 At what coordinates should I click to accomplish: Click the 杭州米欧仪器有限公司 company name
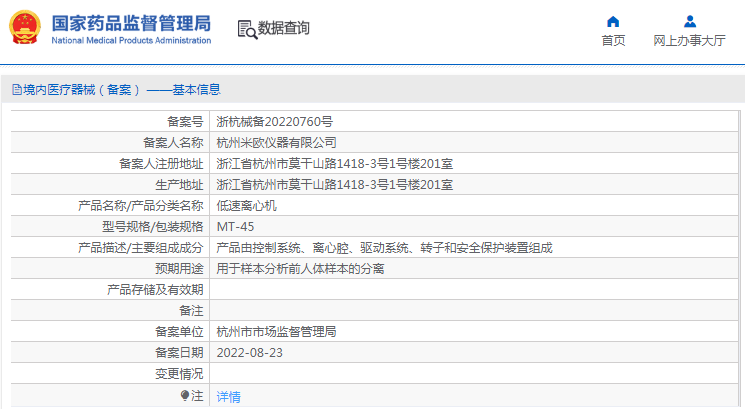pyautogui.click(x=277, y=142)
